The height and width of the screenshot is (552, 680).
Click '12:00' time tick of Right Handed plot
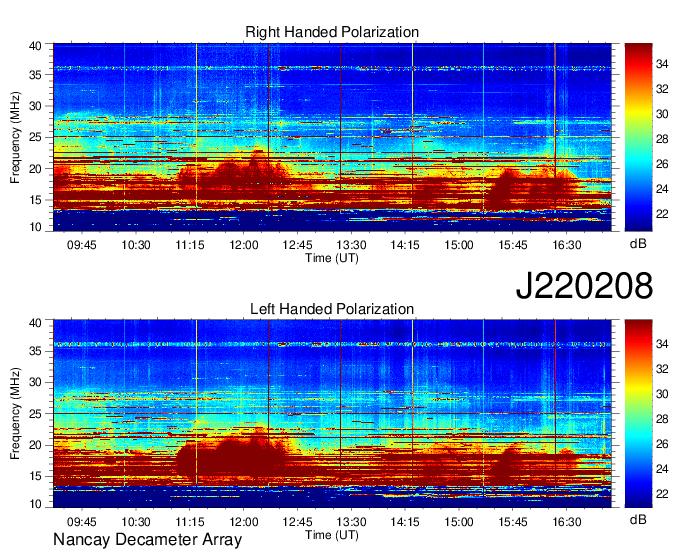pos(244,245)
